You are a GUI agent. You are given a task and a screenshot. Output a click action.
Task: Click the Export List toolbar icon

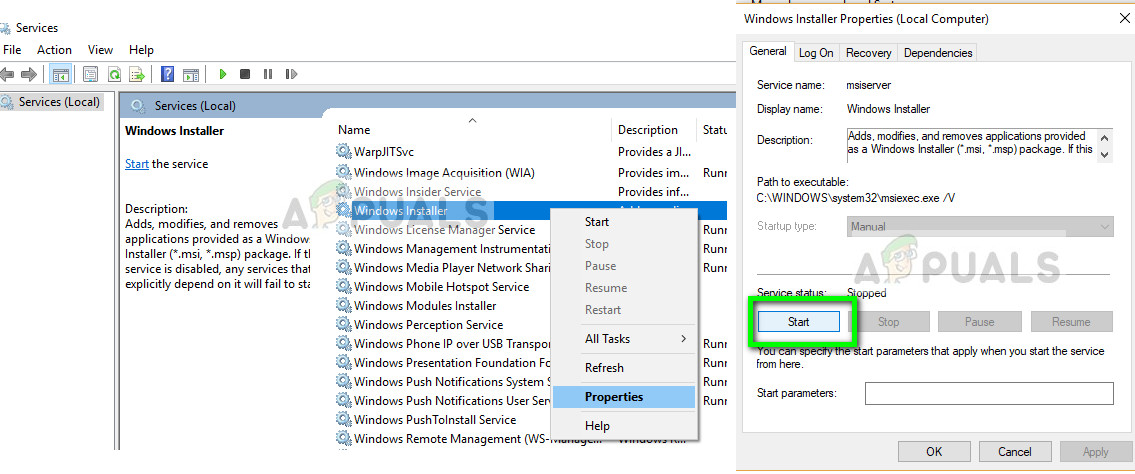click(x=137, y=74)
